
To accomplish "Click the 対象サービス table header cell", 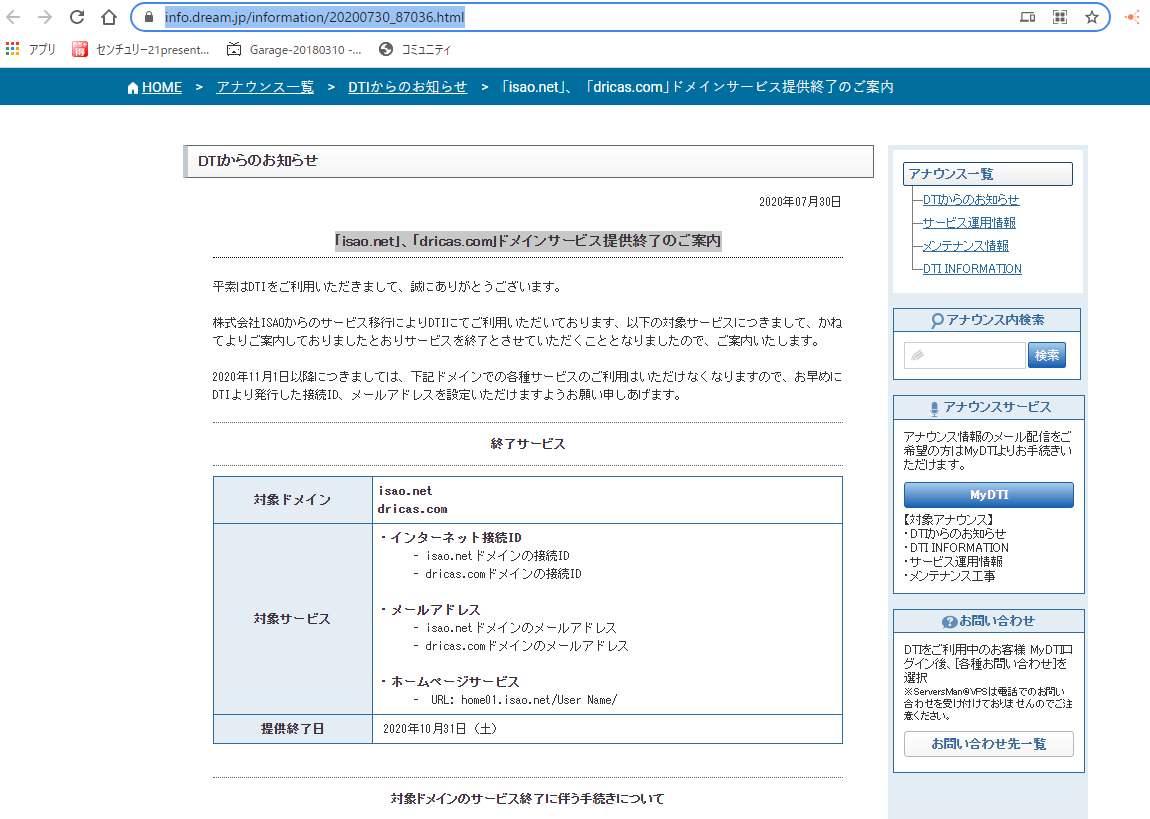I will (x=293, y=619).
